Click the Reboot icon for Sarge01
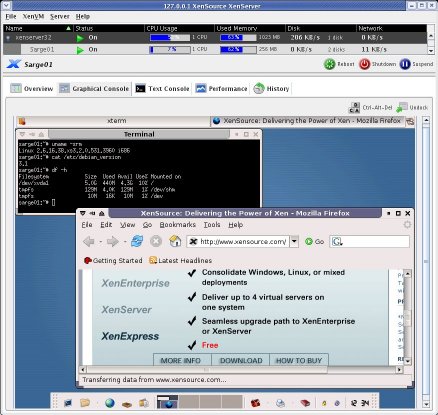This screenshot has height=415, width=438. pyautogui.click(x=329, y=64)
